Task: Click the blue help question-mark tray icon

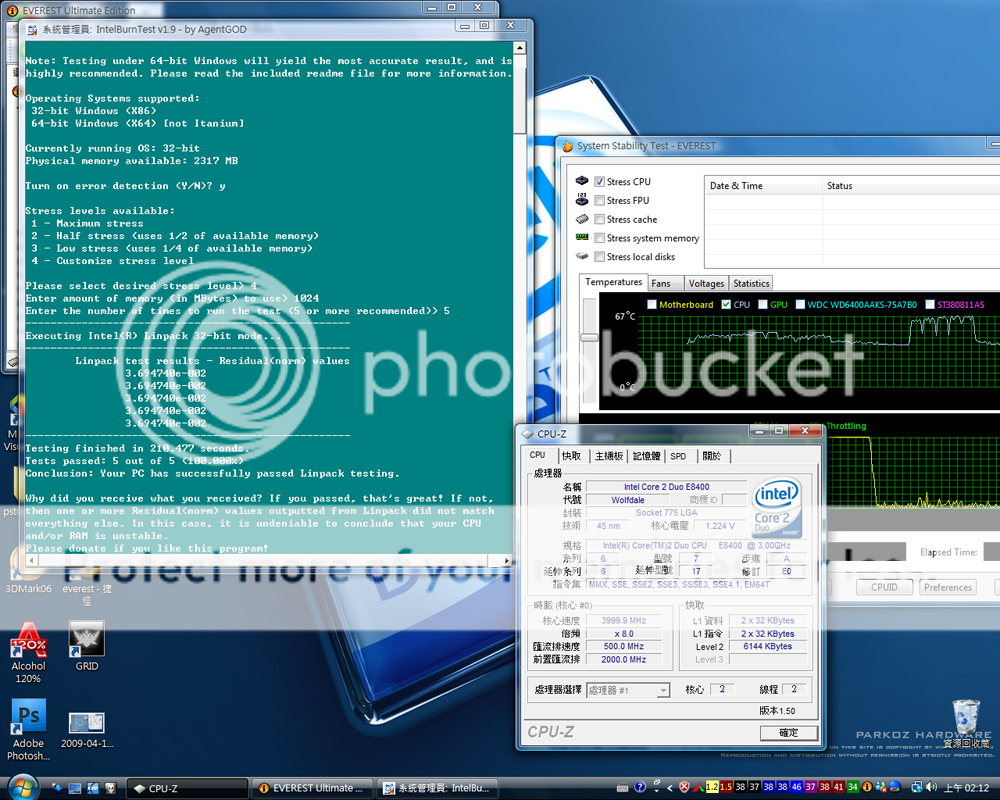Action: (640, 787)
